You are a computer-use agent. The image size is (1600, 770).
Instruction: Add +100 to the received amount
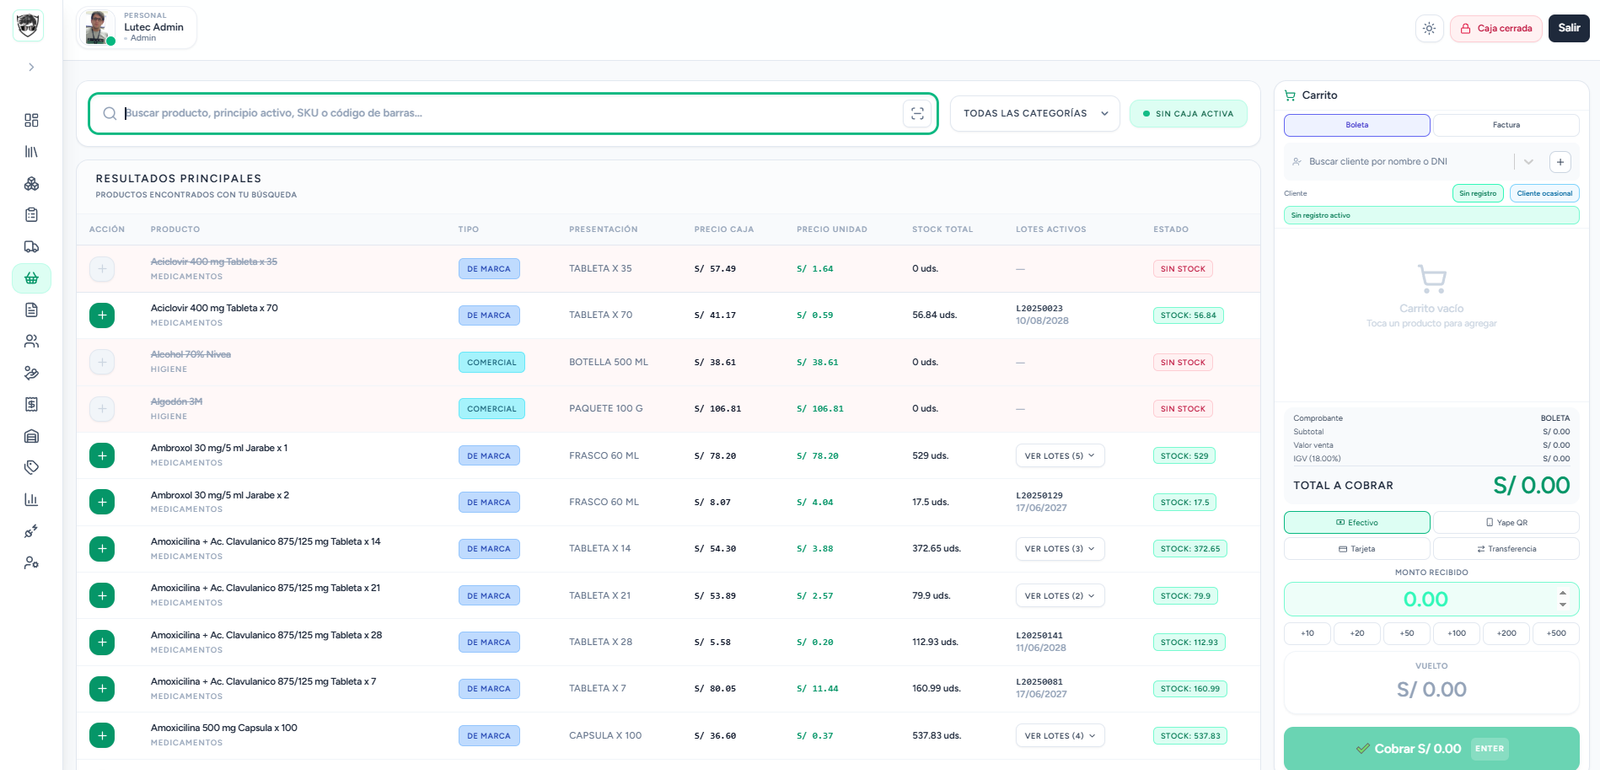(x=1456, y=633)
